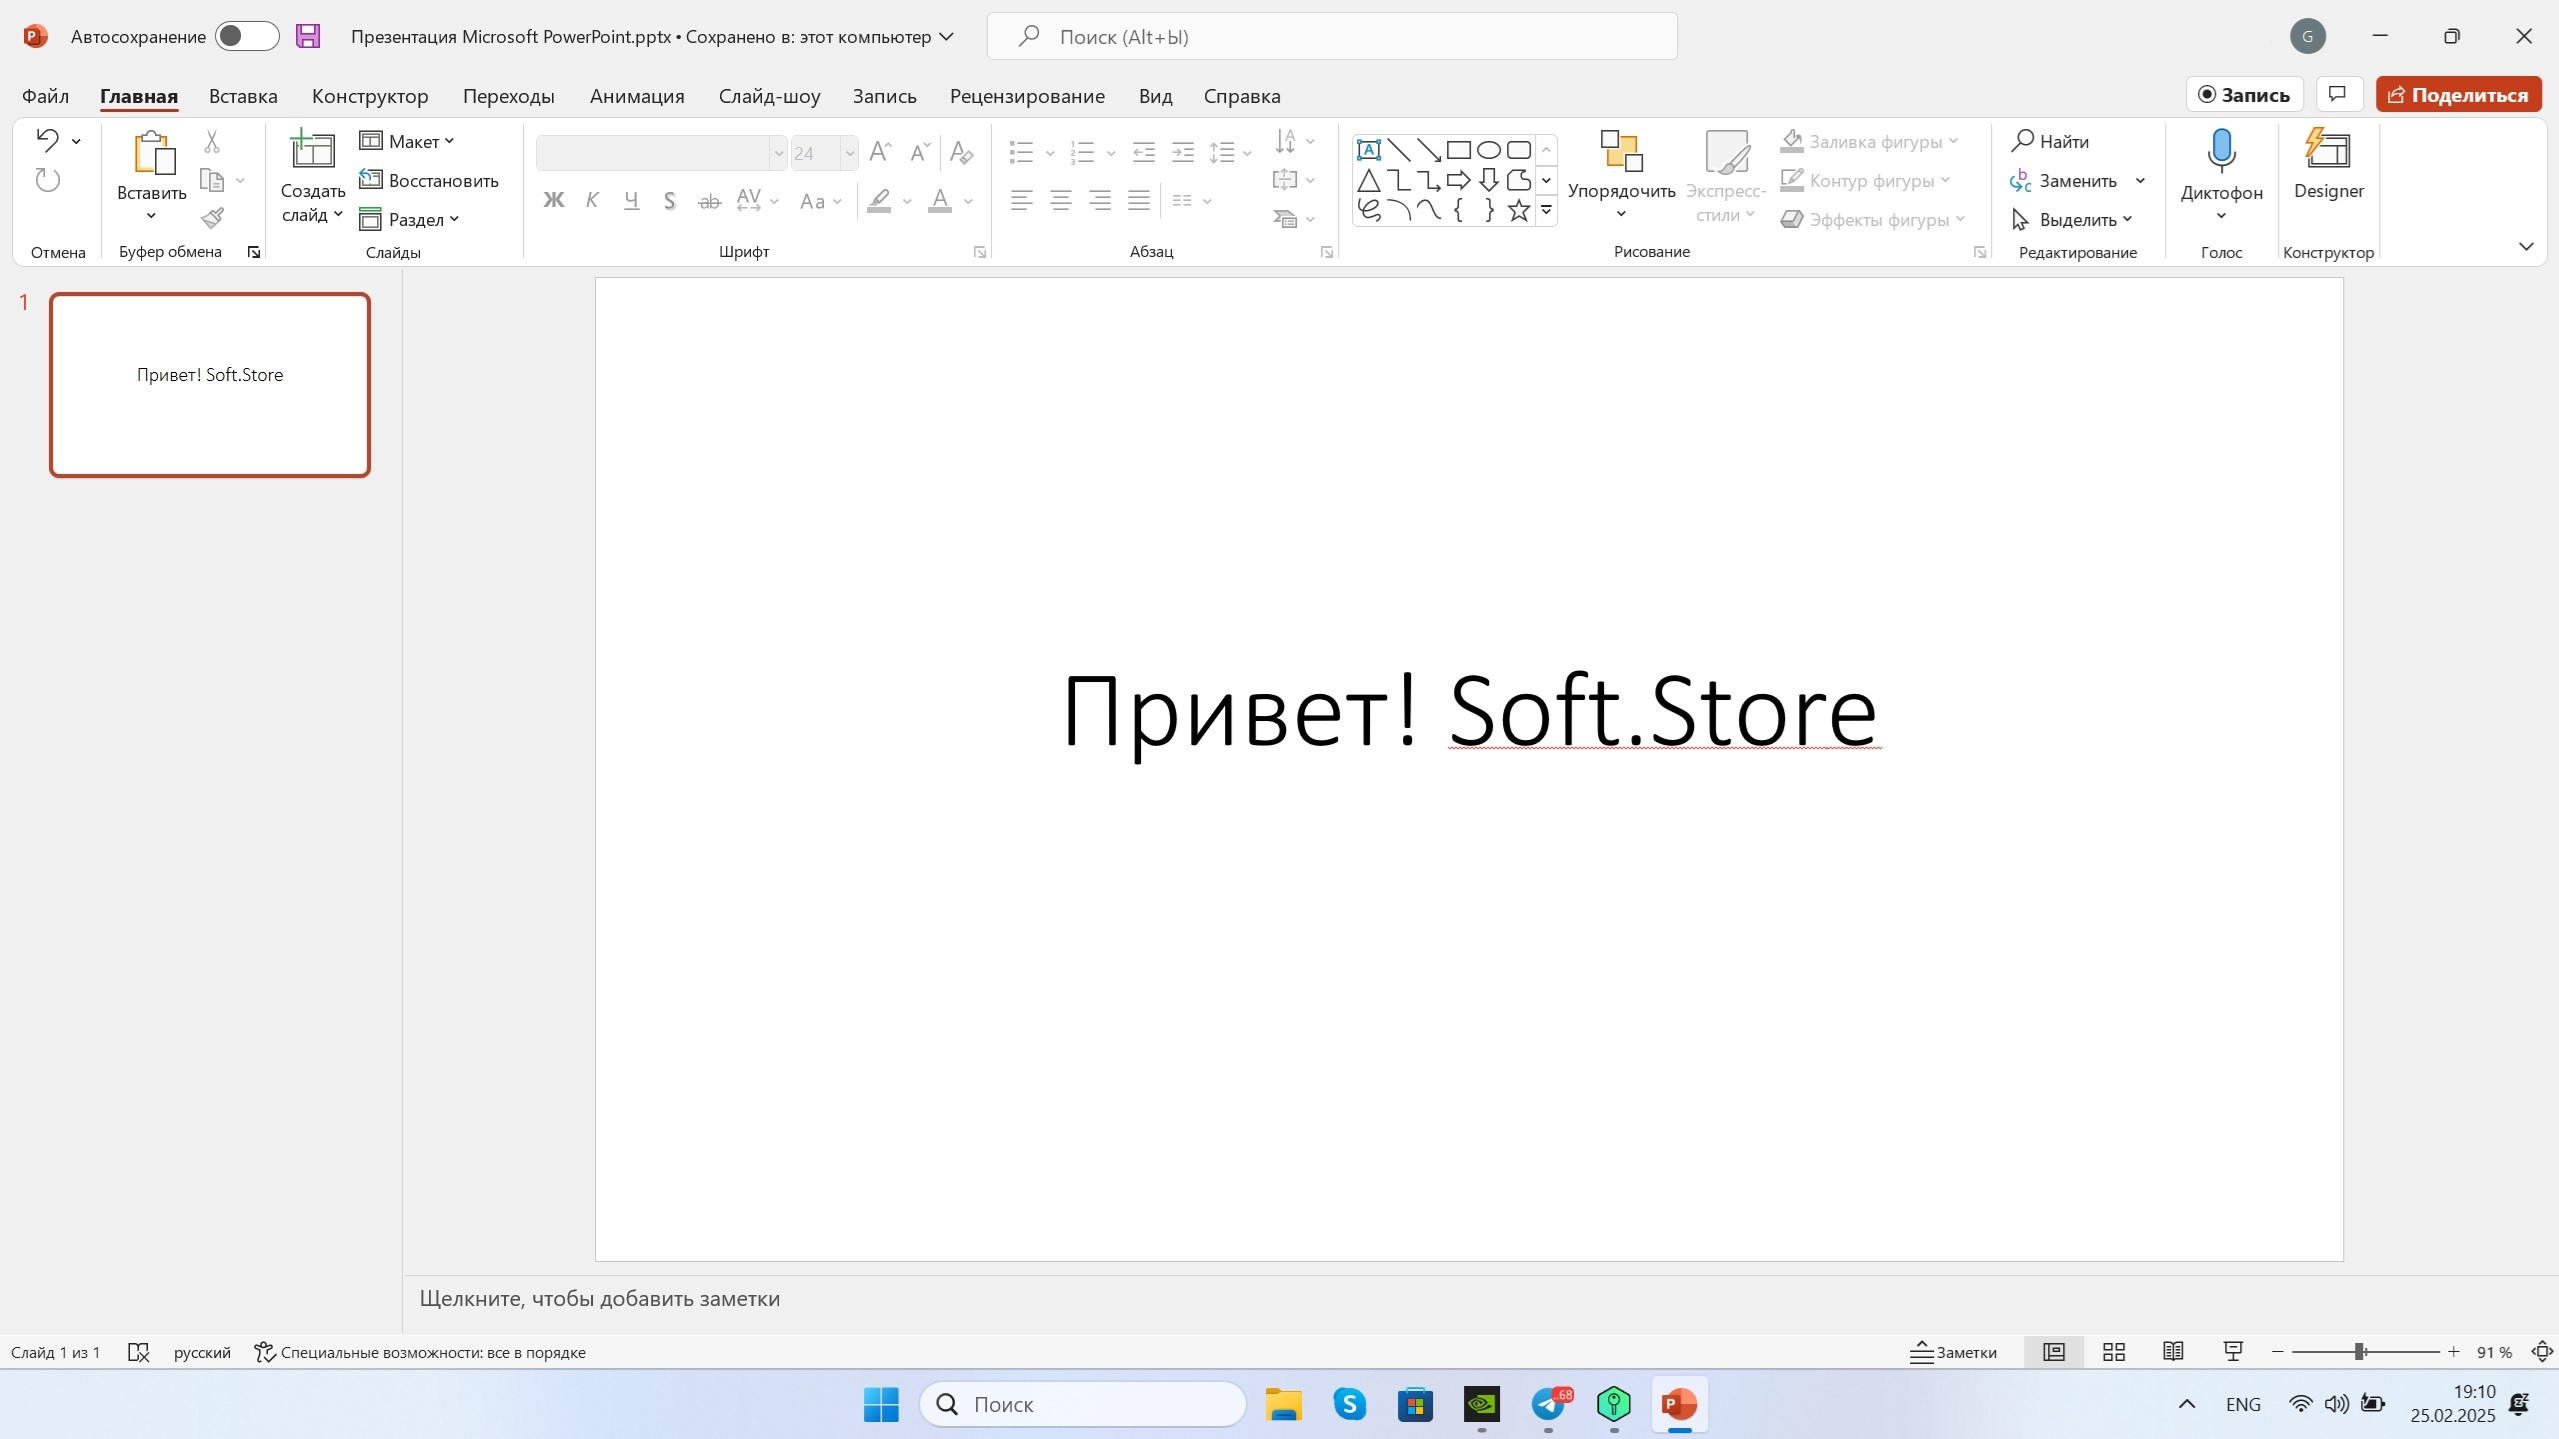
Task: Open the comments pane icon
Action: pyautogui.click(x=2337, y=94)
